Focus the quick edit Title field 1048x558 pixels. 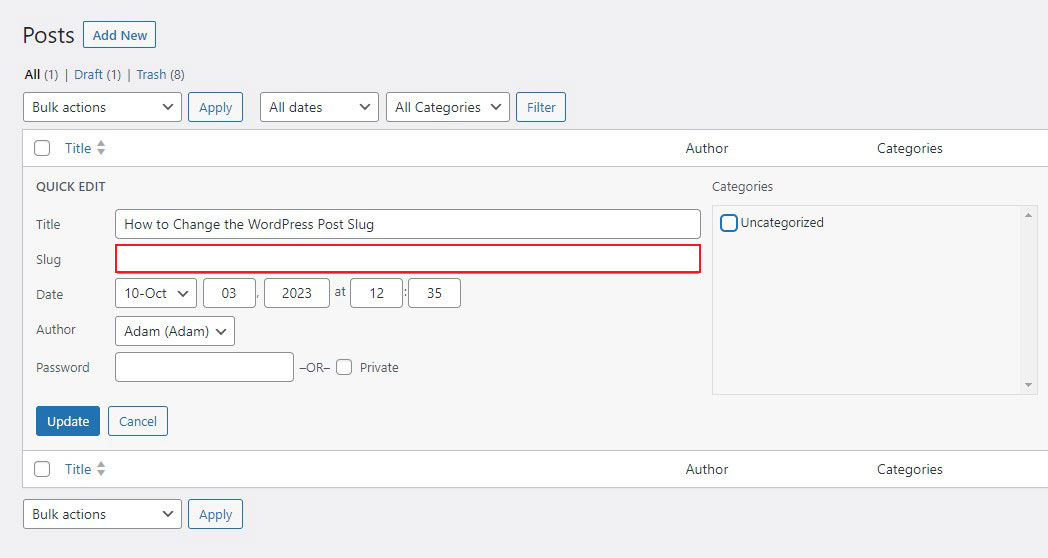click(408, 224)
